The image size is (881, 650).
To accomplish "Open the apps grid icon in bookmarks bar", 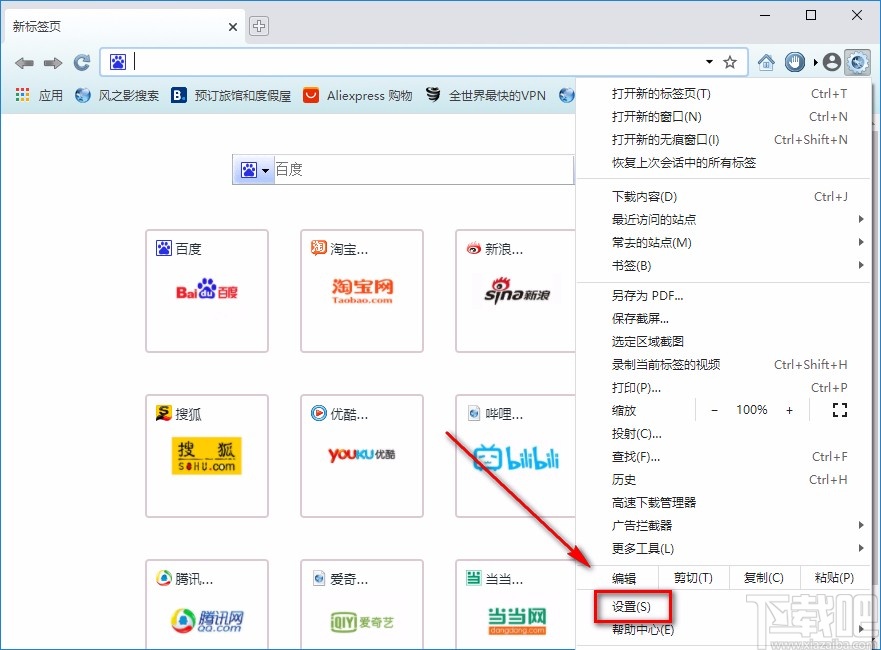I will coord(22,95).
